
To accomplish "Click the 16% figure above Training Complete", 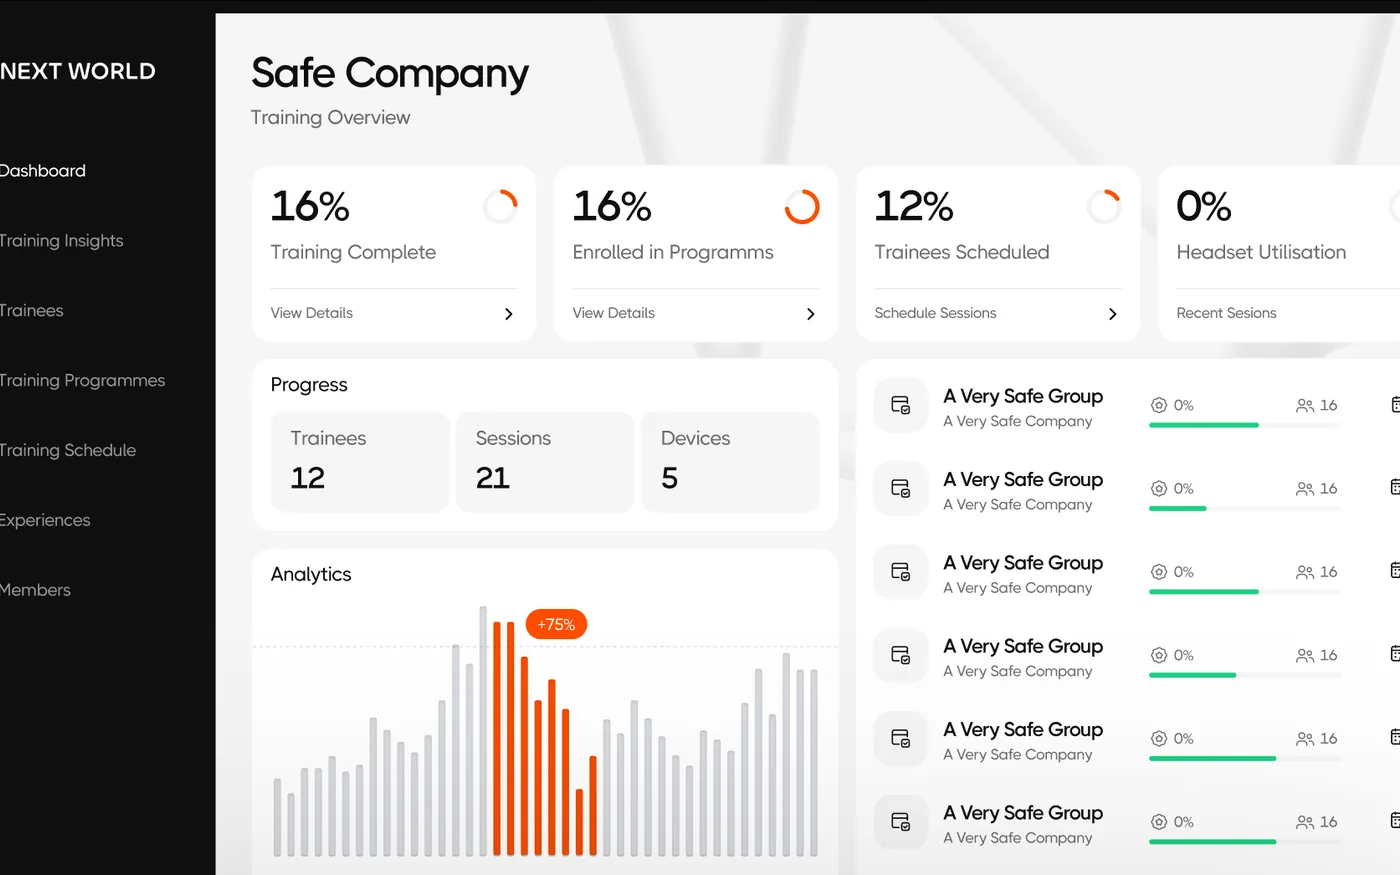I will 310,207.
